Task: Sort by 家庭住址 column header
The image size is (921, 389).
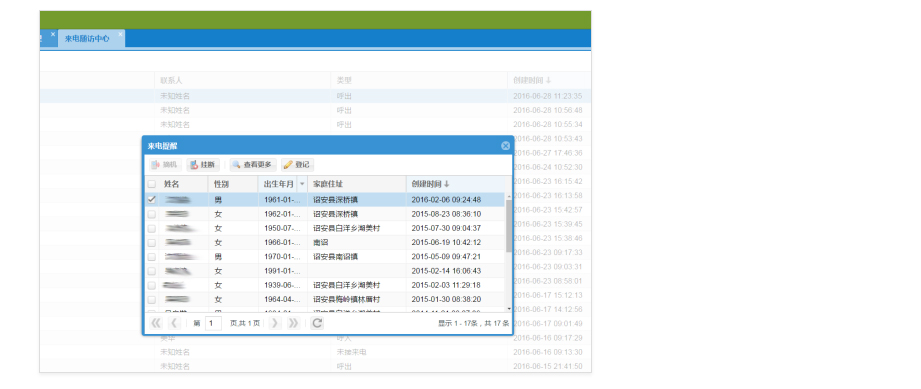Action: [x=357, y=184]
